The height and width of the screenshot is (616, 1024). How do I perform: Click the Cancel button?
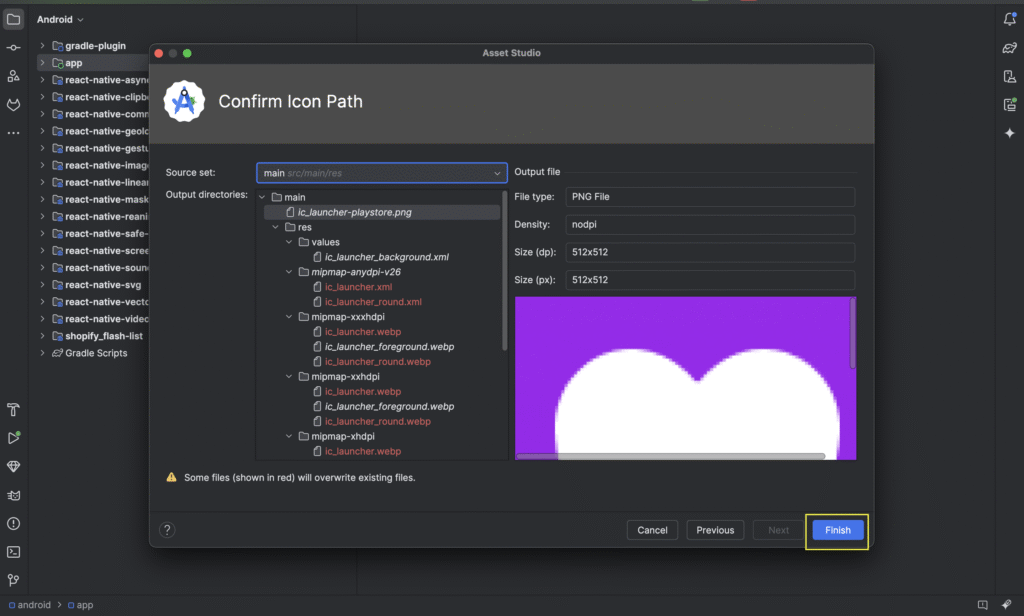click(652, 530)
